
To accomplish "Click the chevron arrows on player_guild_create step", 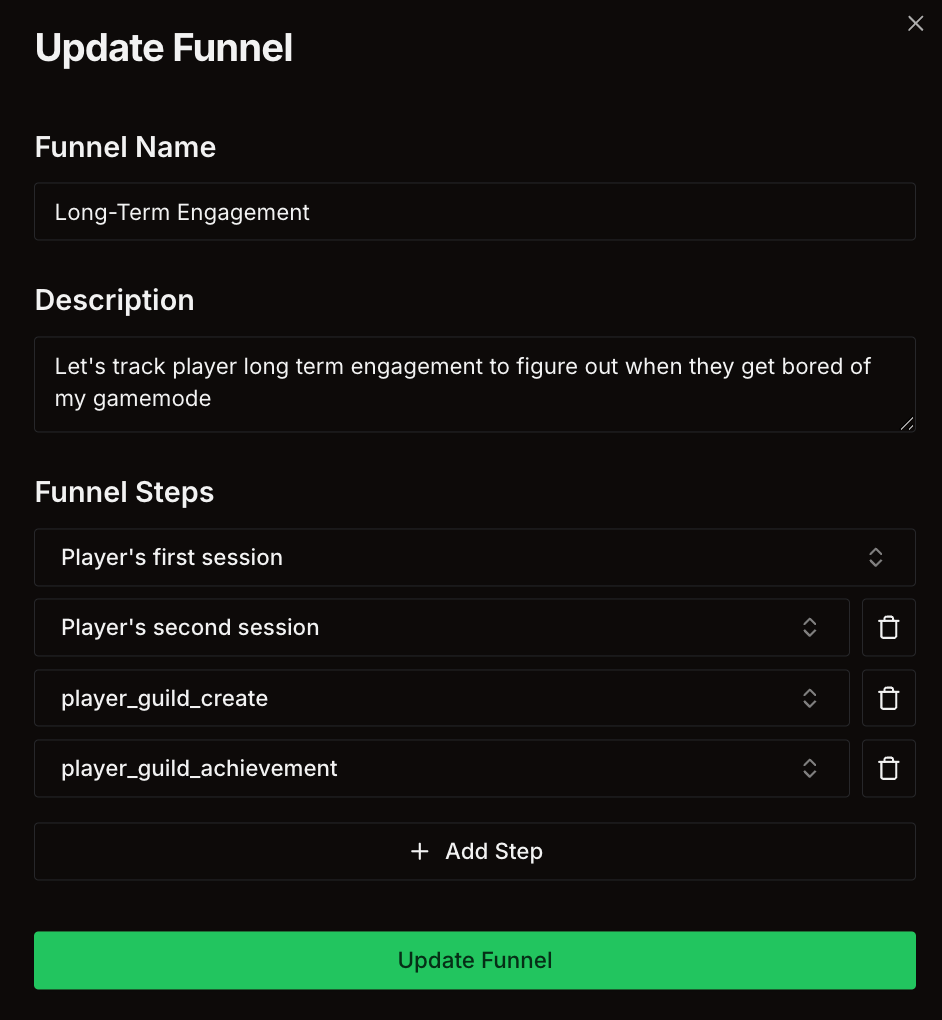I will (x=810, y=698).
